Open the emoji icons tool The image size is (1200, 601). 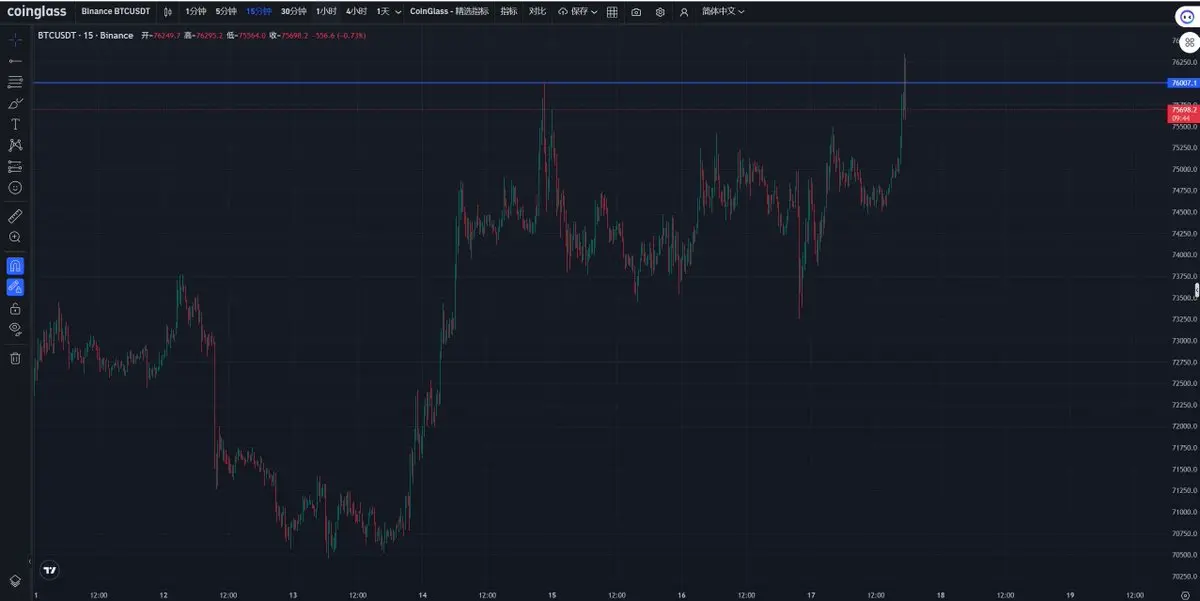point(15,187)
